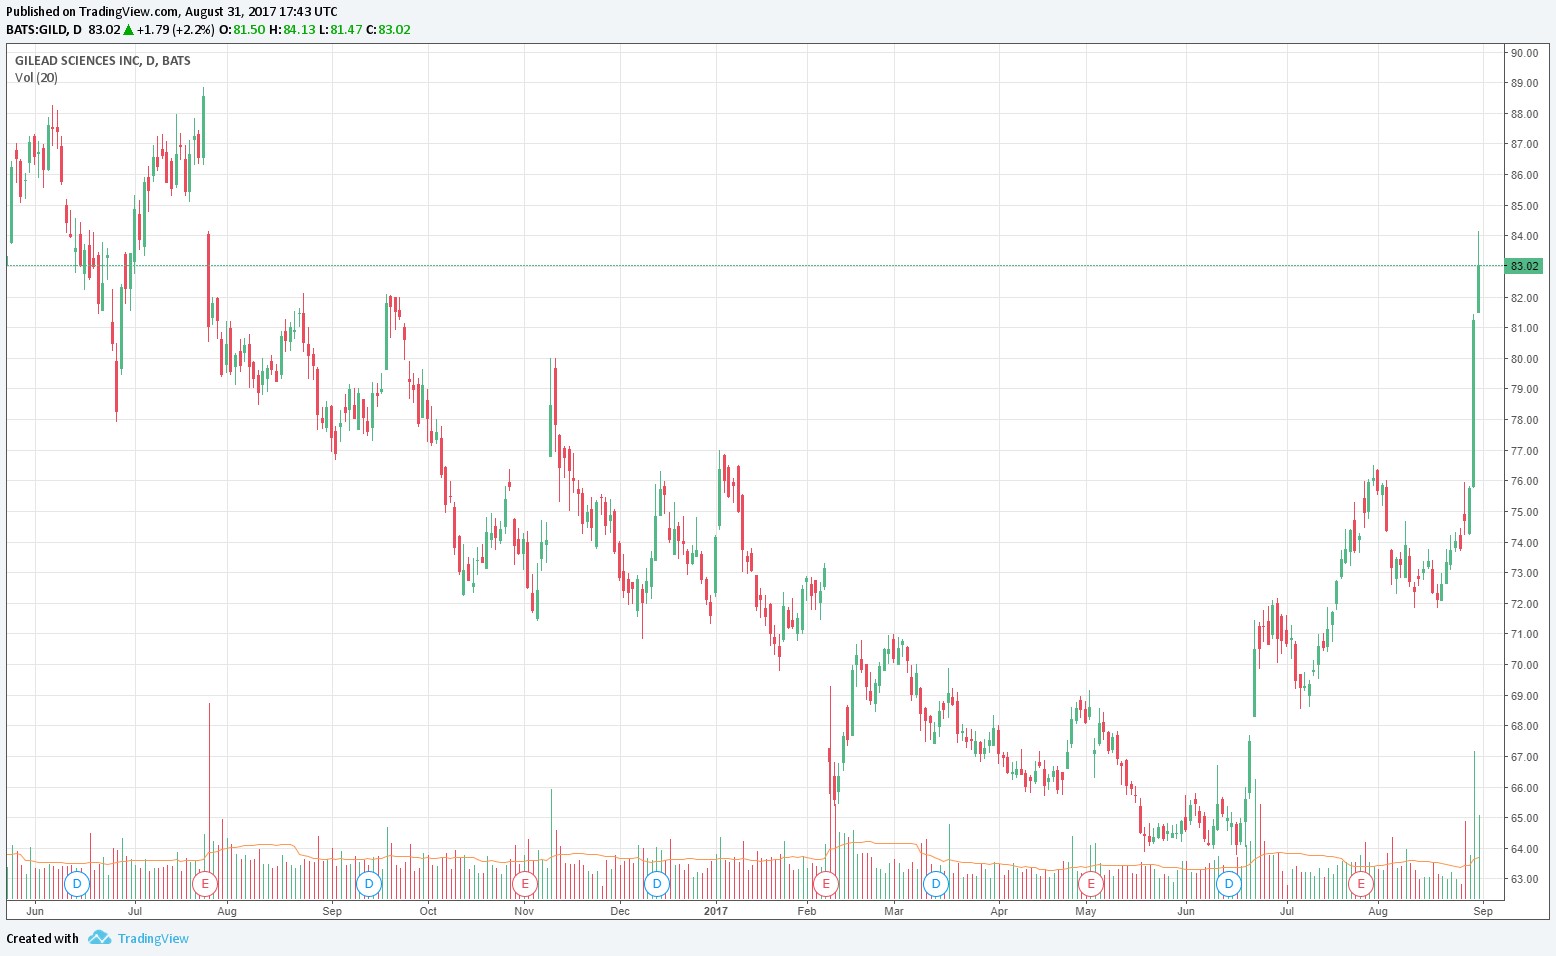Viewport: 1556px width, 956px height.
Task: Click the Vol (20) indicator label
Action: pyautogui.click(x=36, y=78)
